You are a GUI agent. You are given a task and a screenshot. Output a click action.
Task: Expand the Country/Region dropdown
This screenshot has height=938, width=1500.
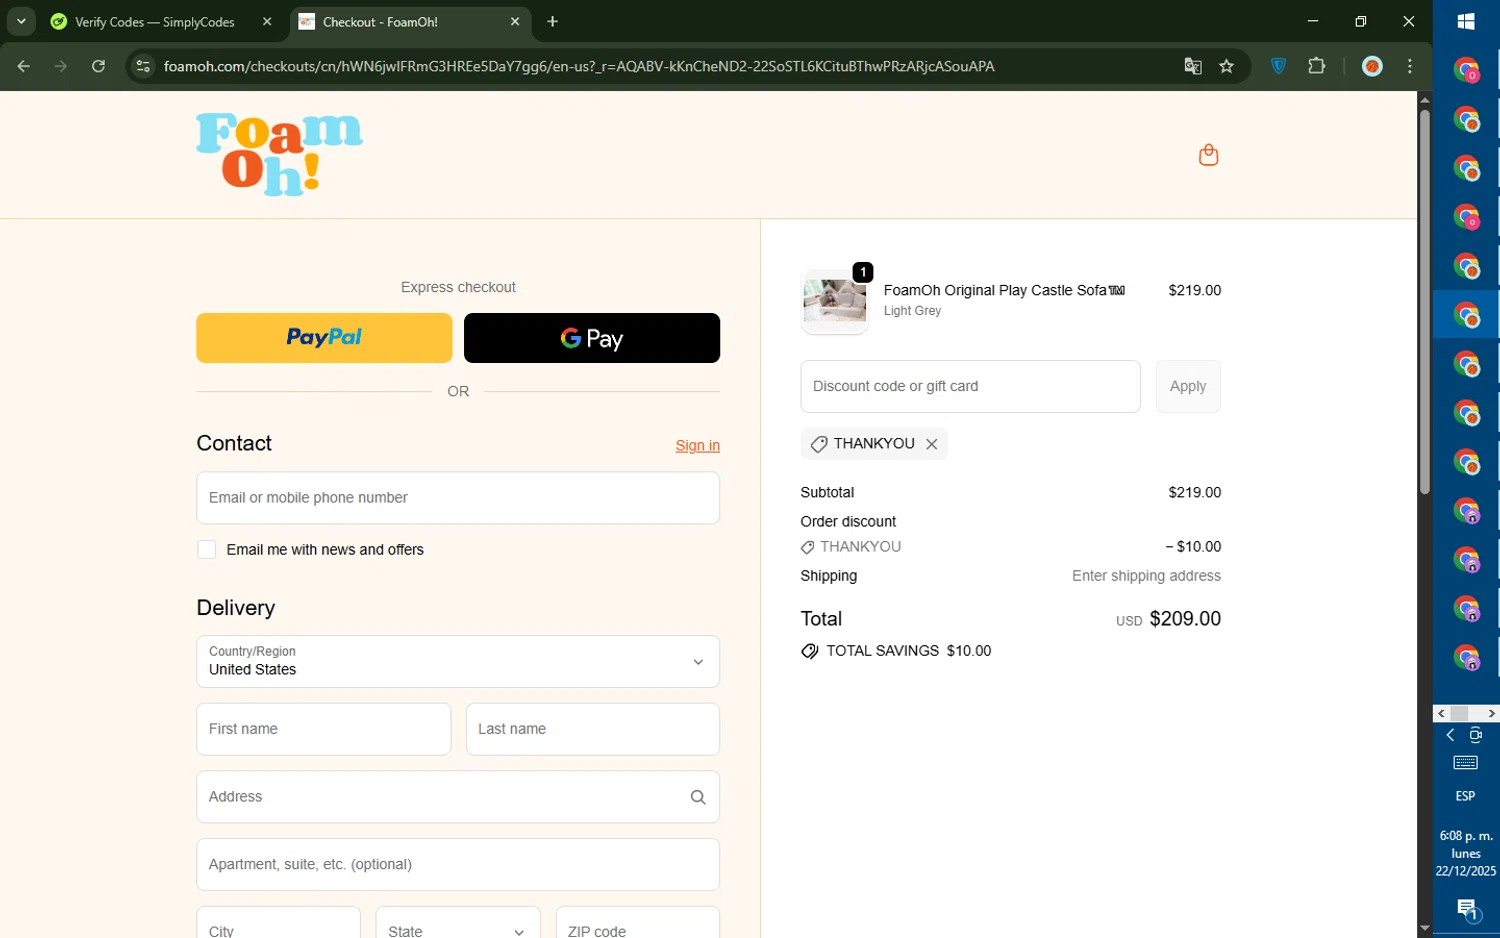(458, 662)
